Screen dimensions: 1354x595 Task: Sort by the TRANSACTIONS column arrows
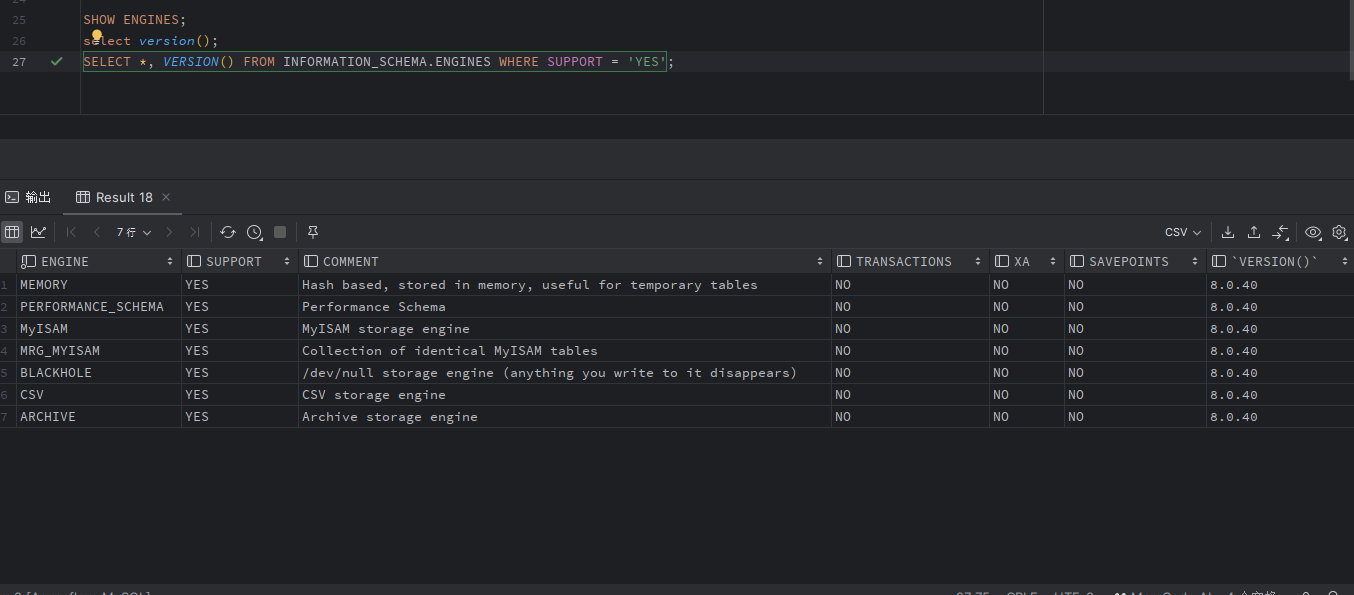point(977,262)
